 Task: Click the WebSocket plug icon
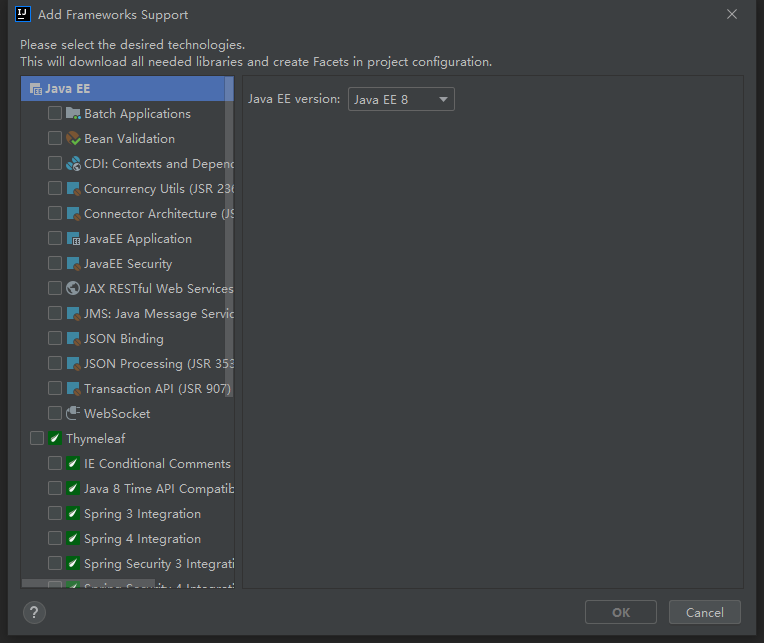pyautogui.click(x=73, y=413)
